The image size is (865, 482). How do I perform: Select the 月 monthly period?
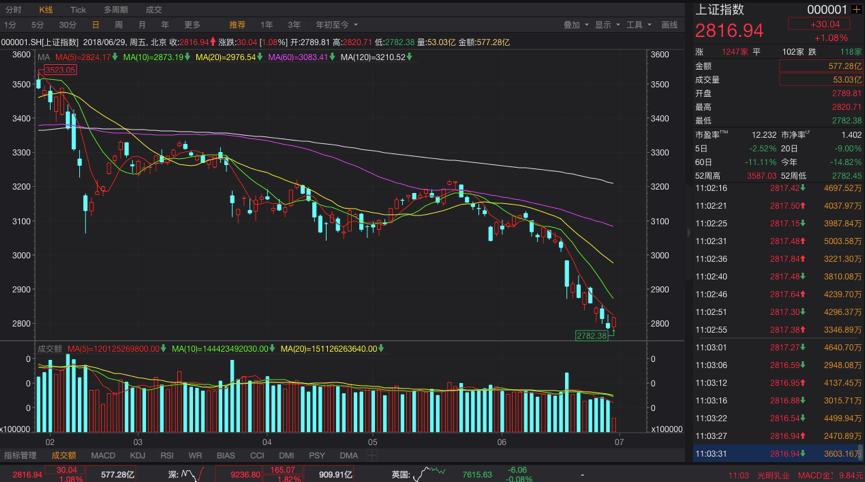(x=142, y=25)
